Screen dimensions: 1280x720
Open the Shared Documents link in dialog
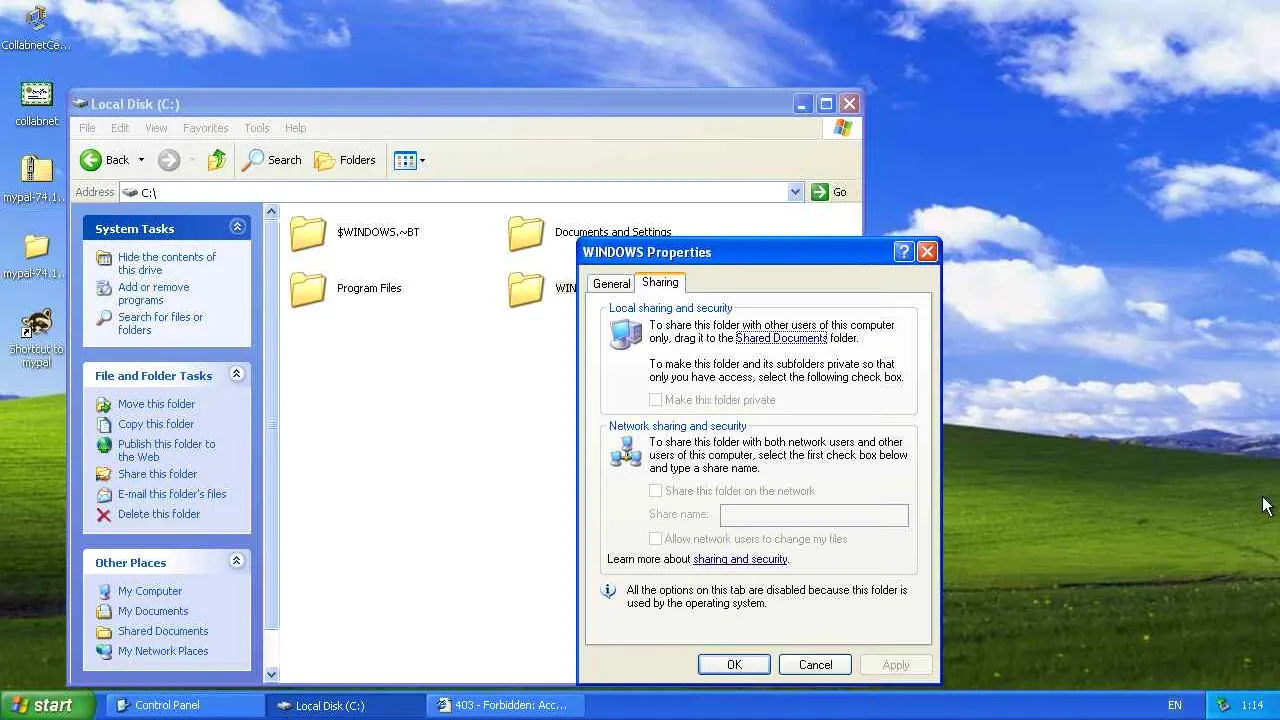coord(781,338)
